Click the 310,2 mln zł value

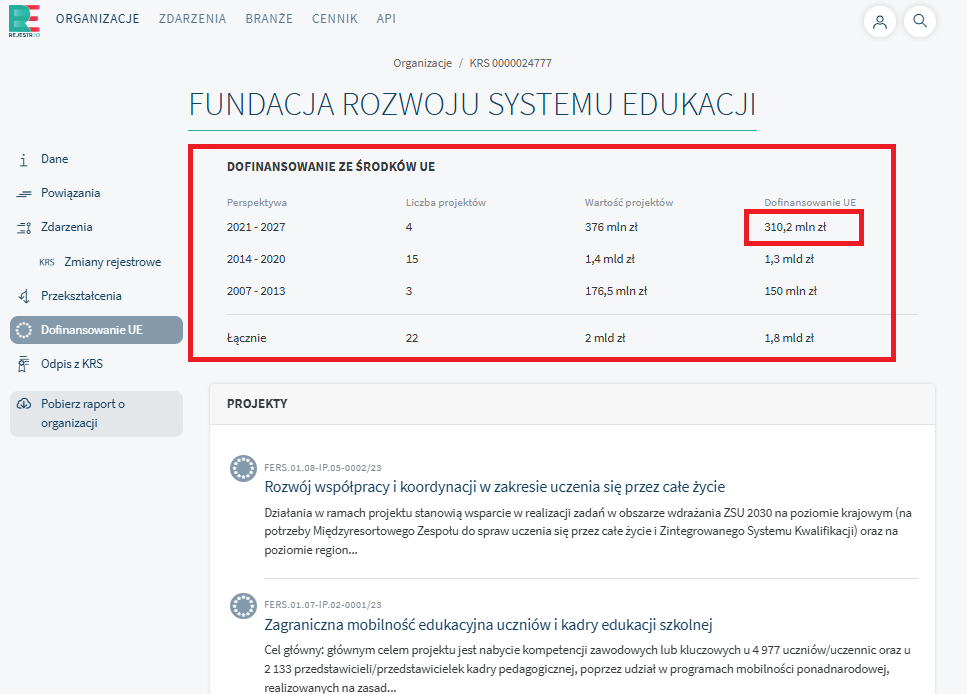tap(796, 227)
